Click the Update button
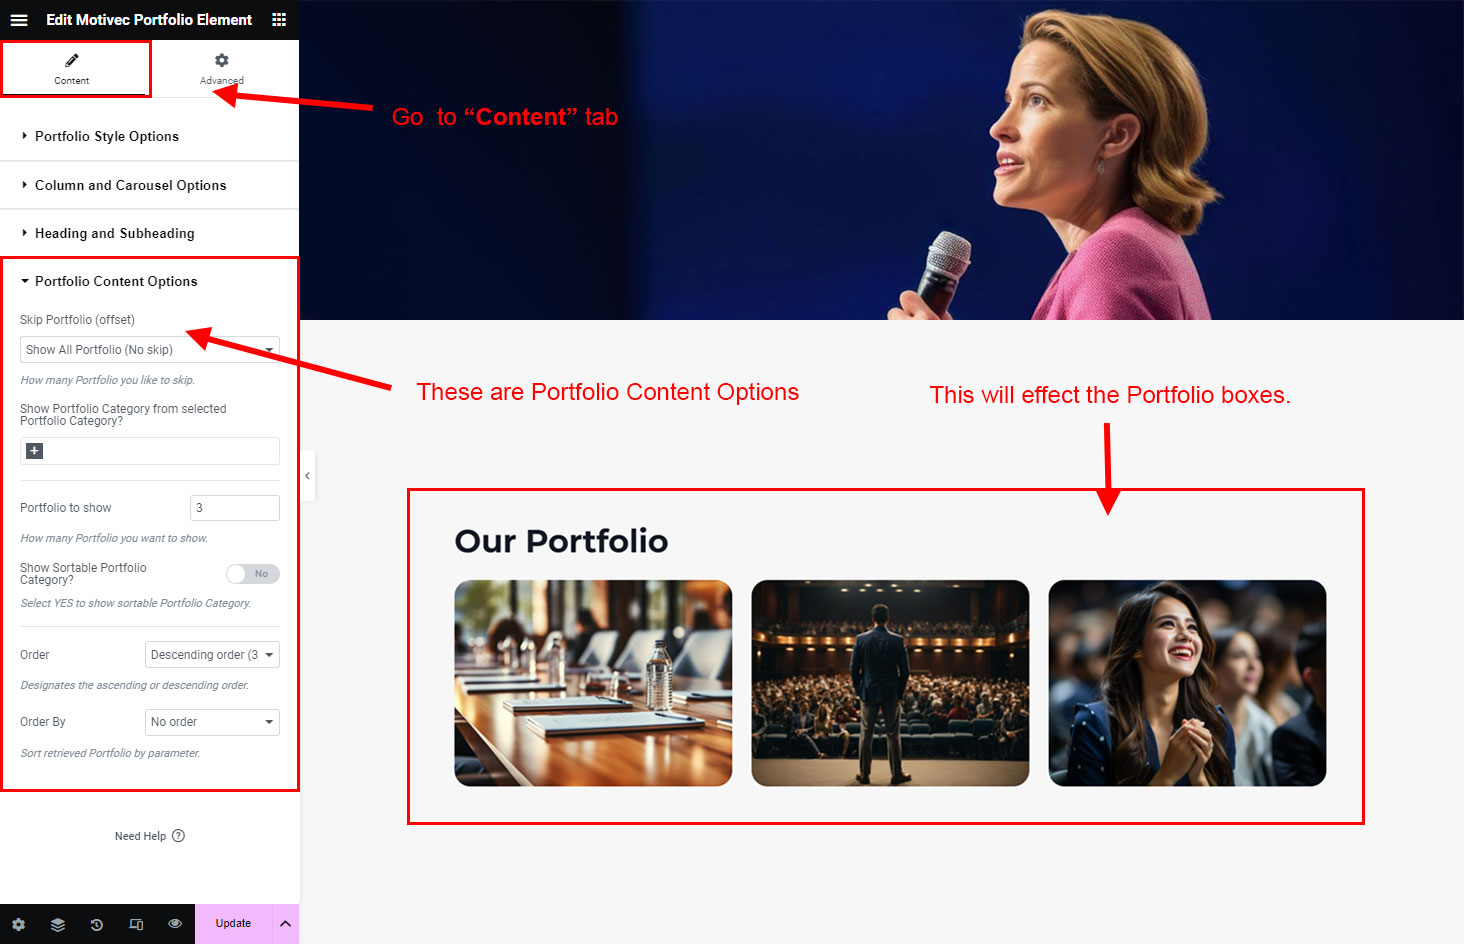The image size is (1464, 944). point(233,924)
